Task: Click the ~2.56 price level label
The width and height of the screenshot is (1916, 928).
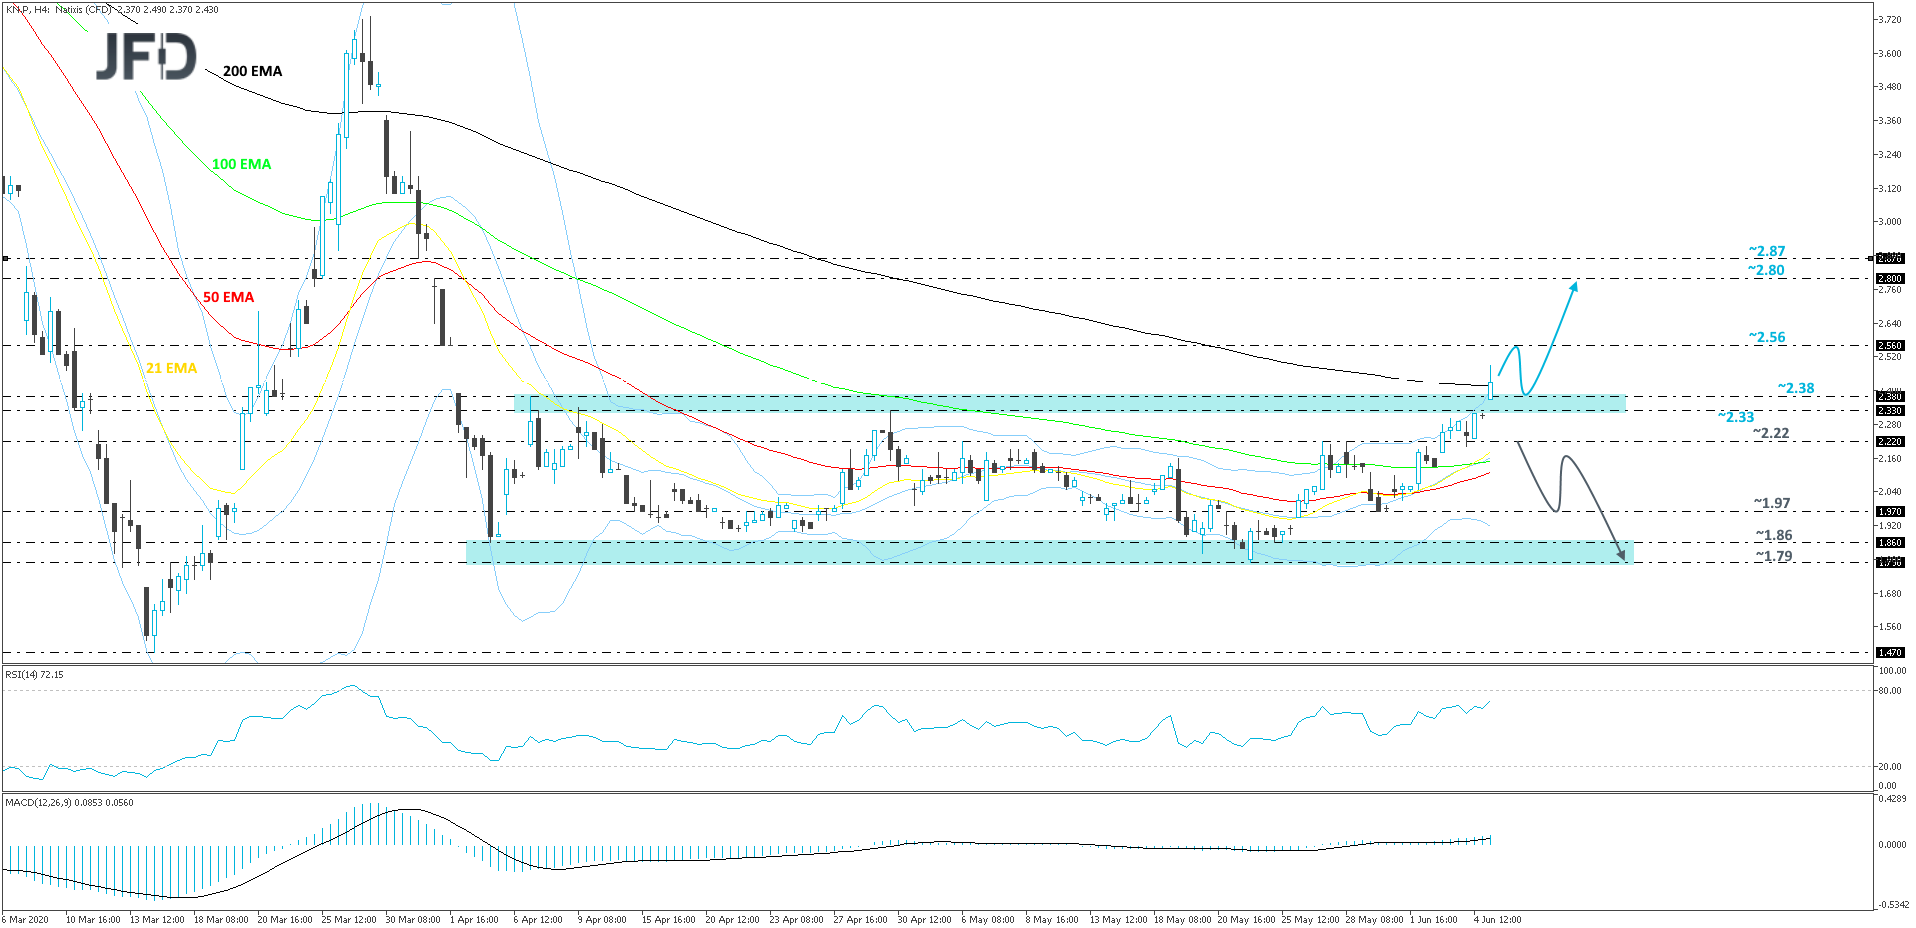Action: [x=1766, y=337]
